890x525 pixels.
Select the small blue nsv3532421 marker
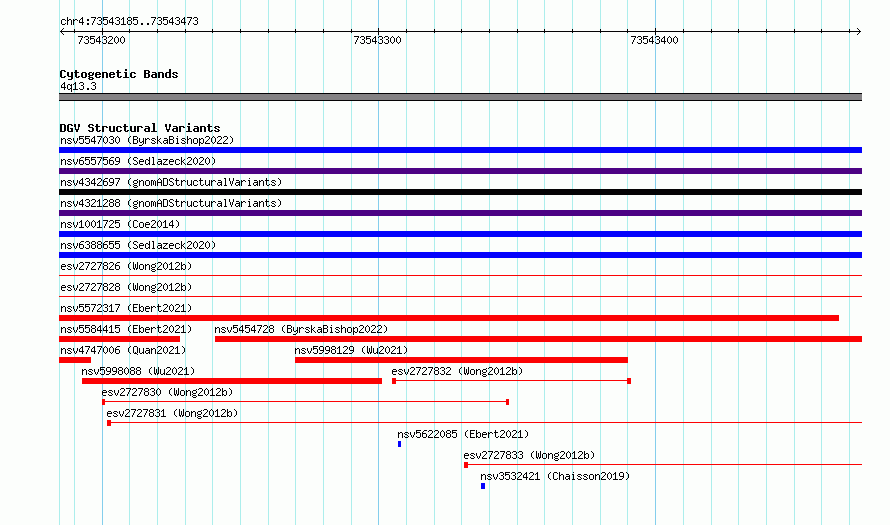tap(483, 486)
